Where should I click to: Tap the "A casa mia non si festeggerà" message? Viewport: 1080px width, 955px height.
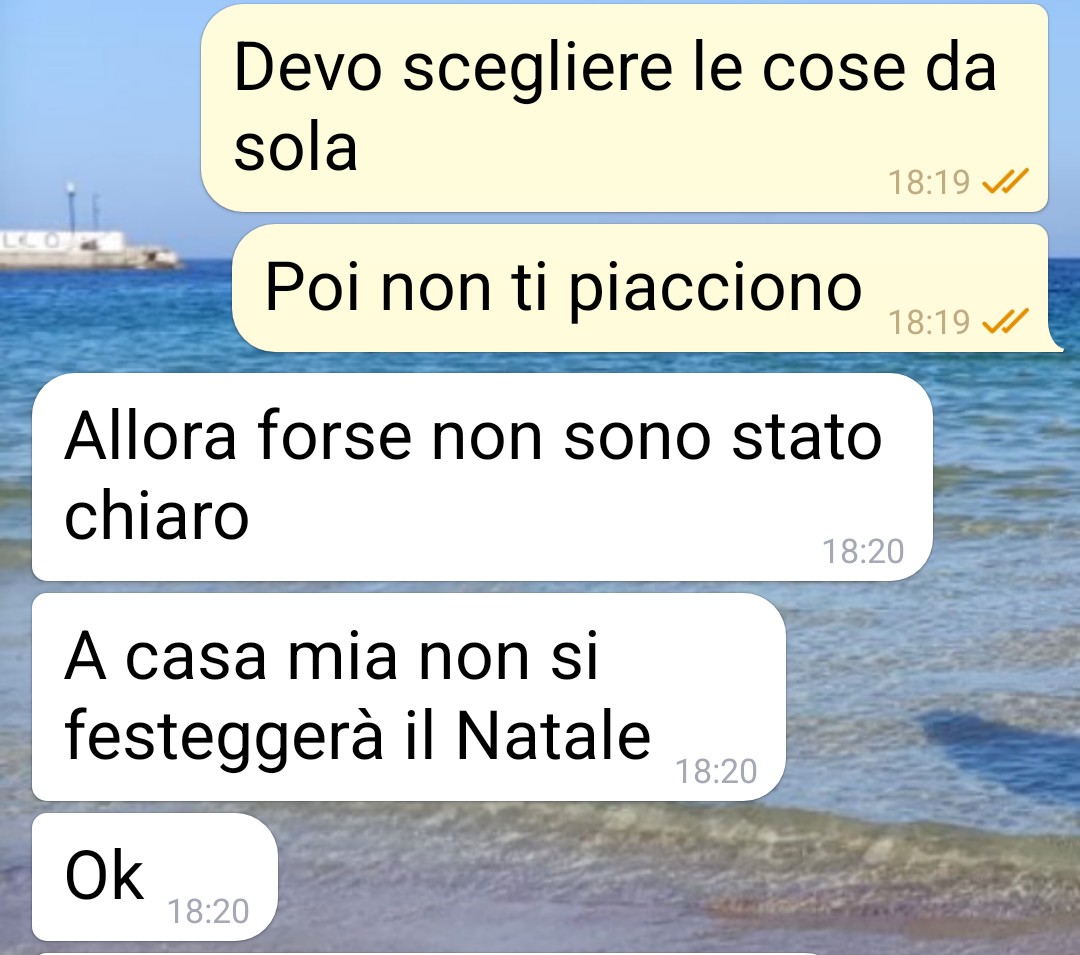[x=408, y=697]
